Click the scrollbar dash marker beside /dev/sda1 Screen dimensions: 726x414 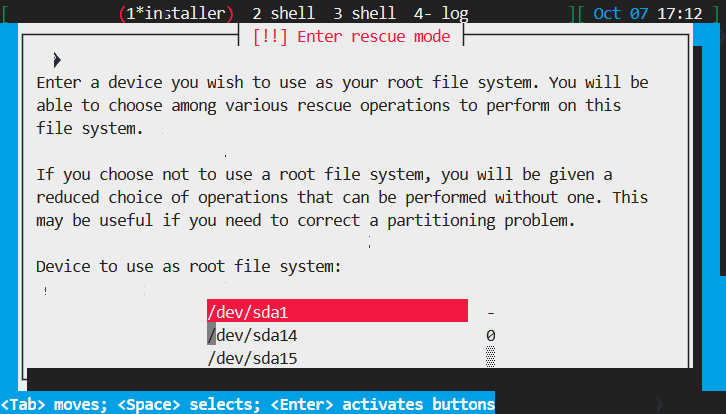(x=491, y=312)
